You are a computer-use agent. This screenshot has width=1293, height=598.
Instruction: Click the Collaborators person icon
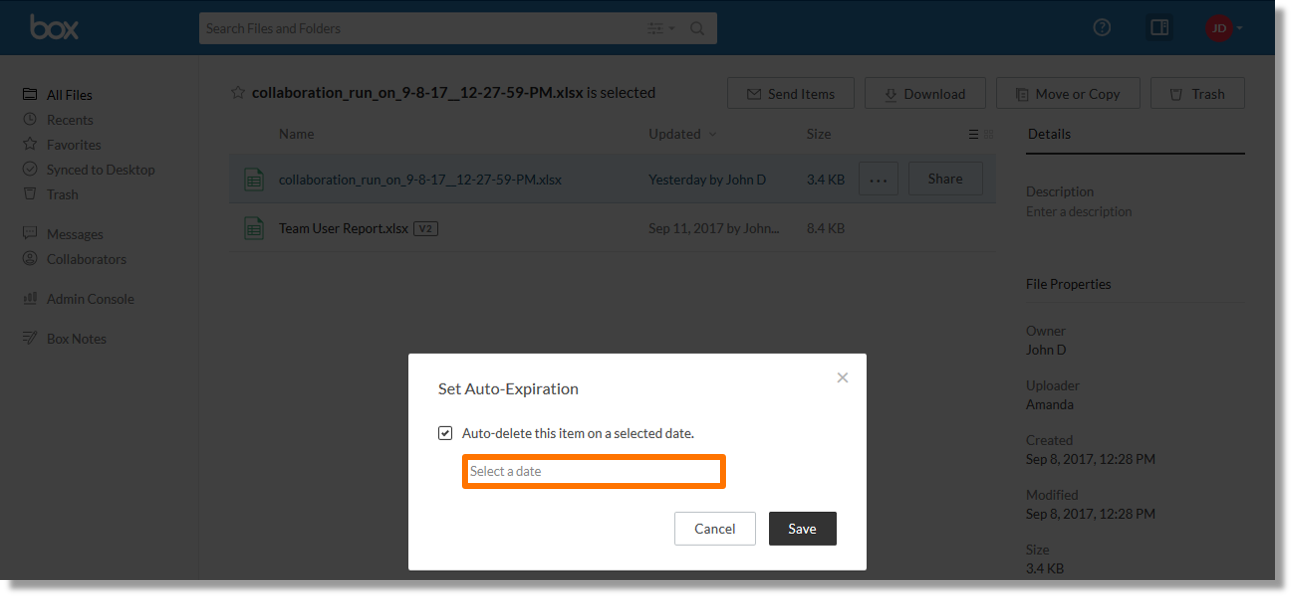(x=30, y=258)
